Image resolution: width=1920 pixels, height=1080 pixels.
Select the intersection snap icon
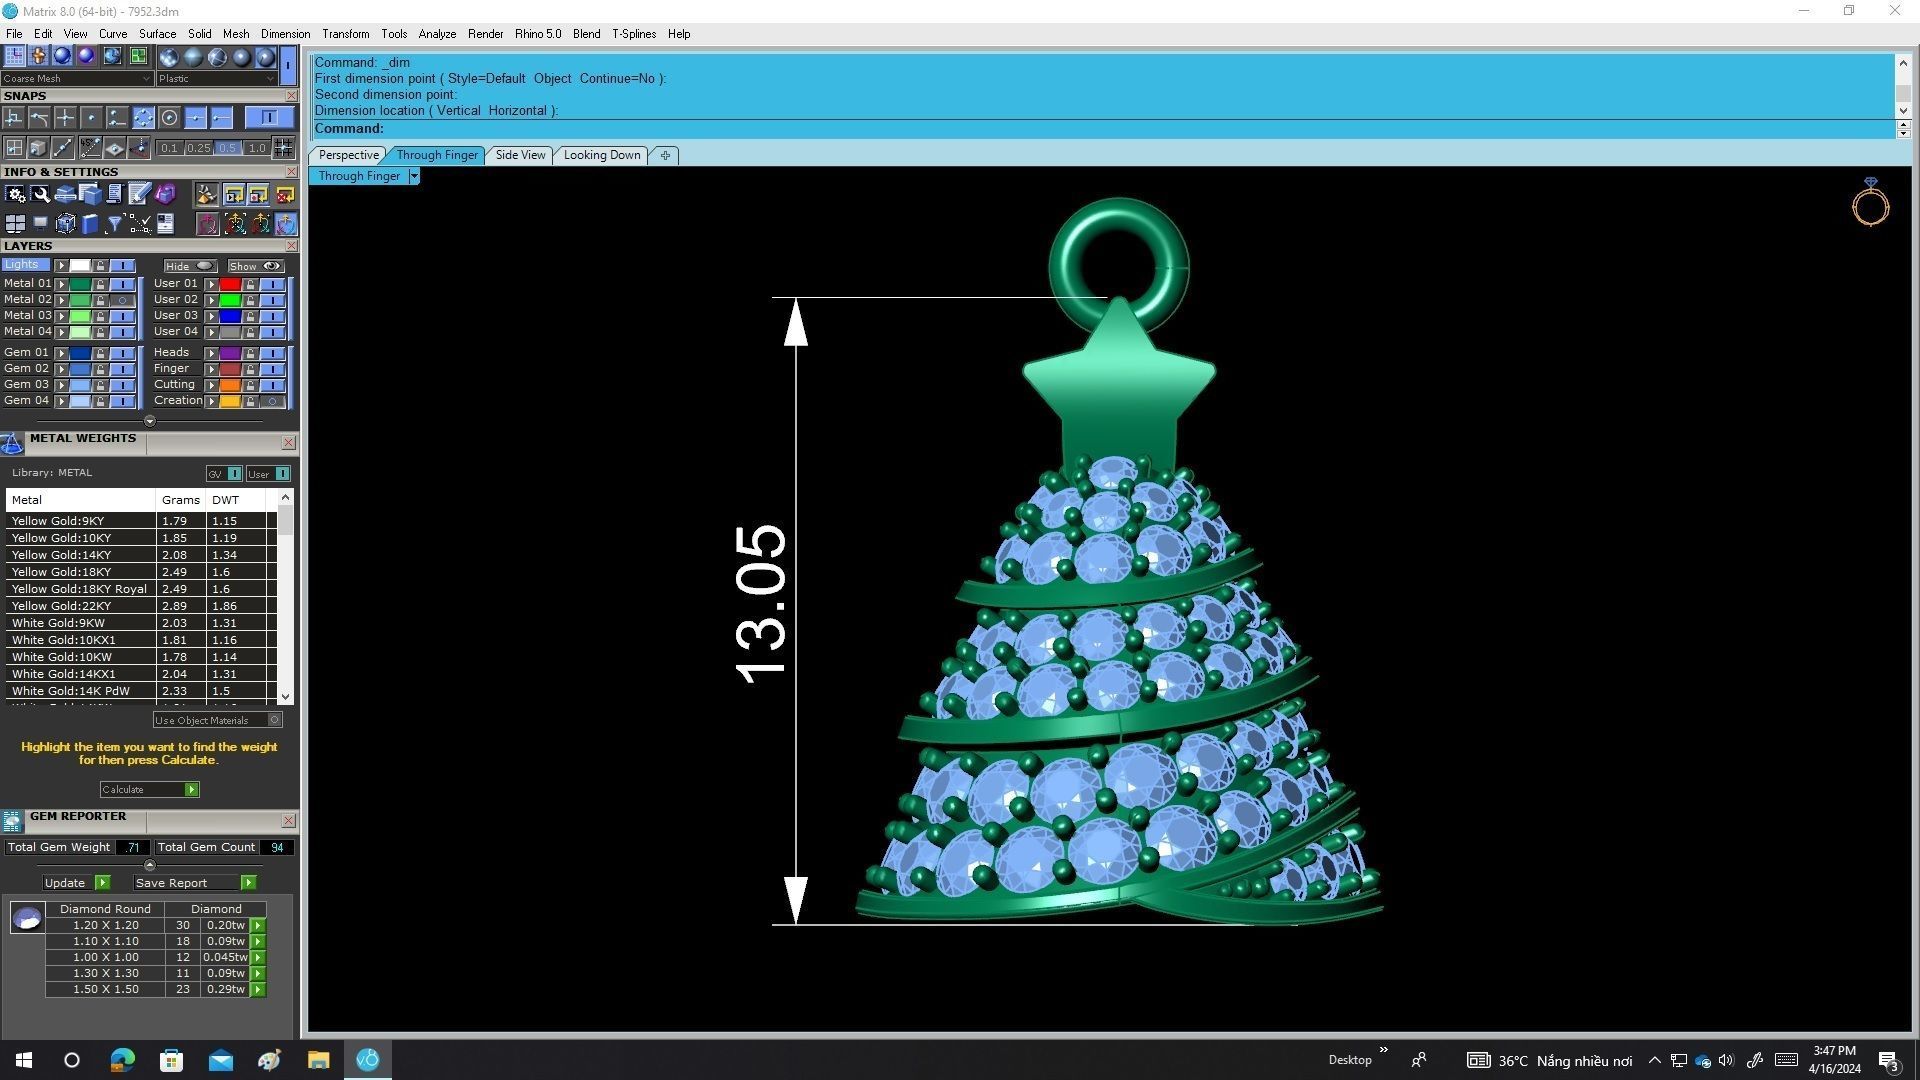[65, 118]
